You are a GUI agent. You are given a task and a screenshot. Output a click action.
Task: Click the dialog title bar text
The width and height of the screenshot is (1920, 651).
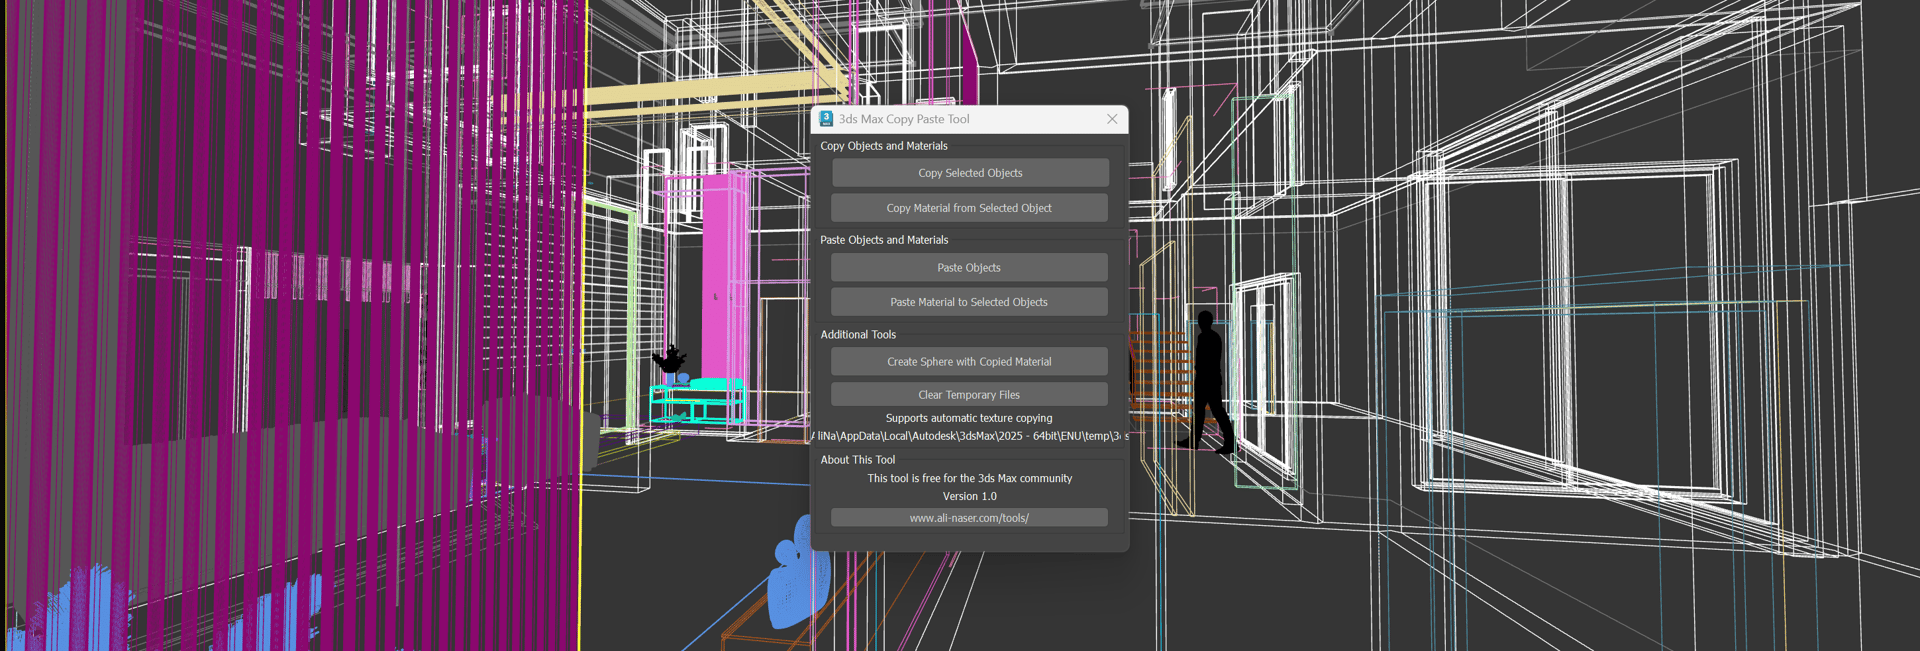(x=904, y=119)
